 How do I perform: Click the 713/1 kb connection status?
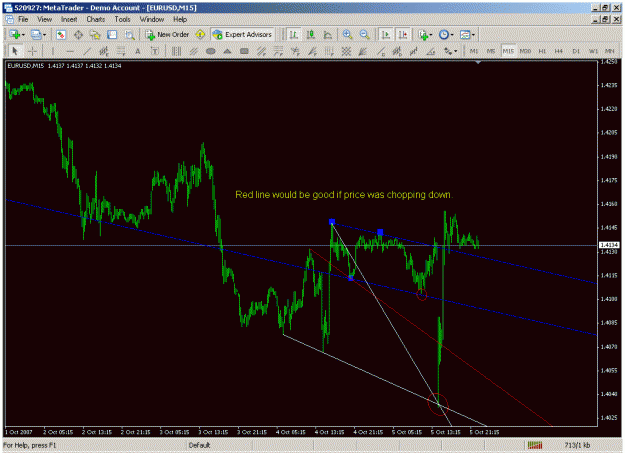click(x=577, y=445)
